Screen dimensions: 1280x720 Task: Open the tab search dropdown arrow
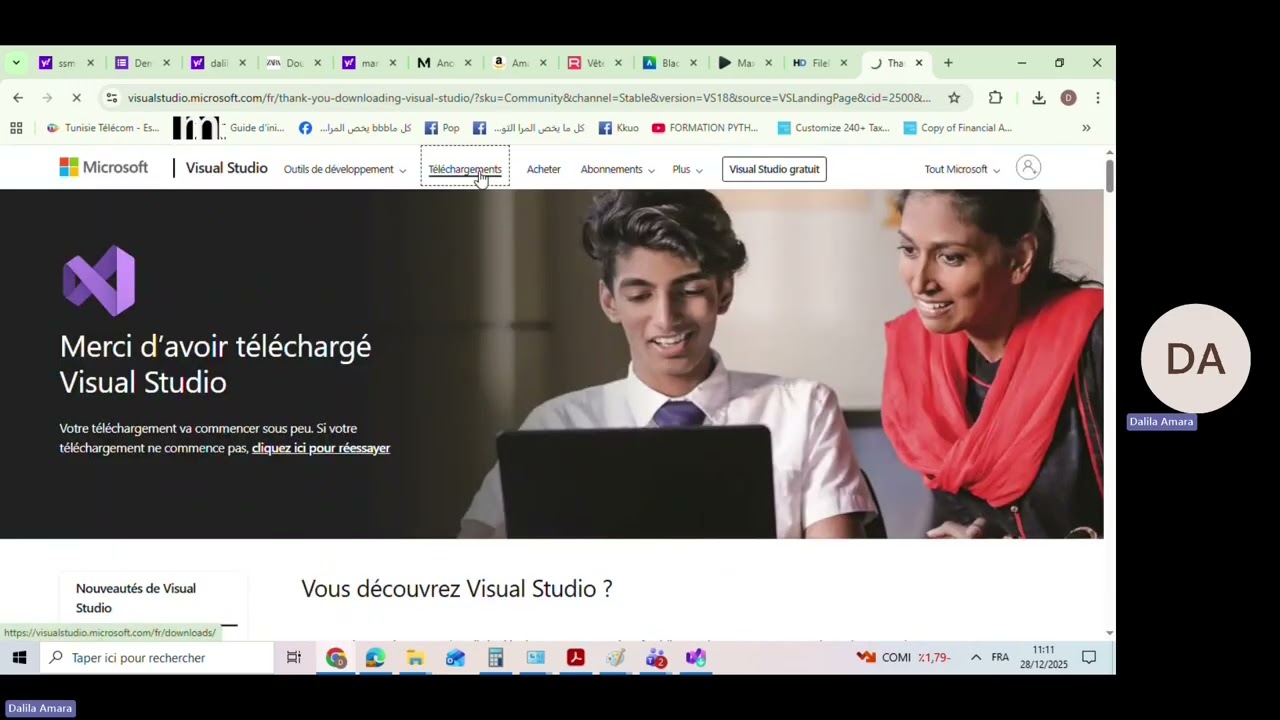point(16,63)
